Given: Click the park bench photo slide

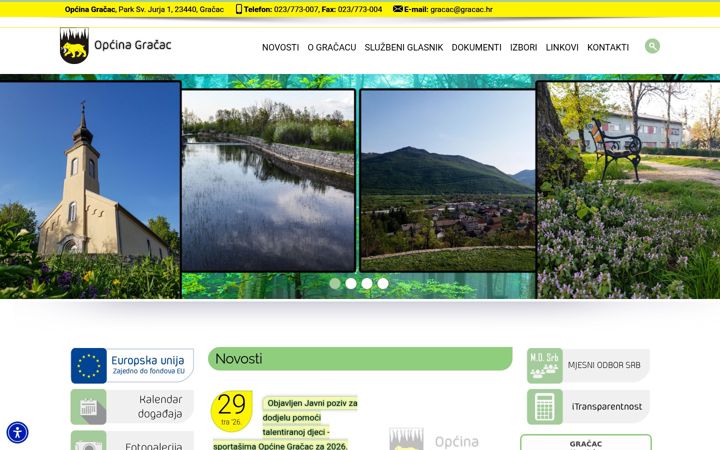Looking at the screenshot, I should (x=628, y=190).
